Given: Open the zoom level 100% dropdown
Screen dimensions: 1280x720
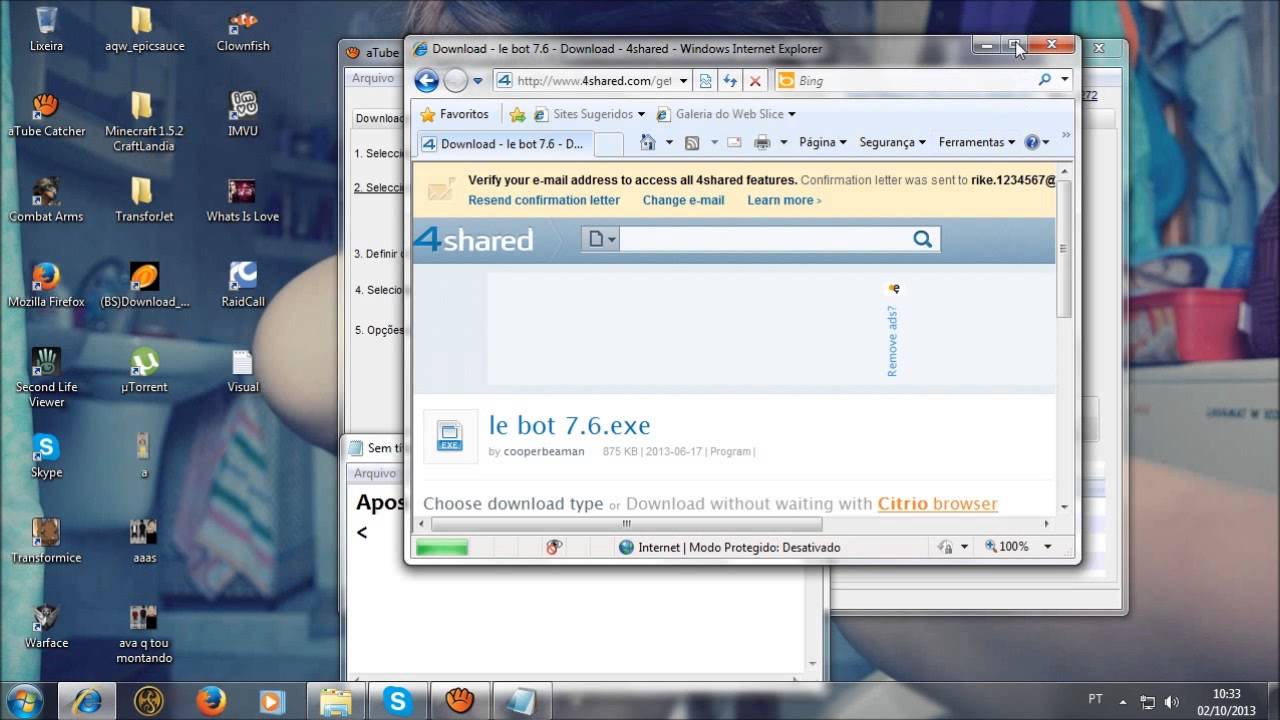Looking at the screenshot, I should click(x=1048, y=547).
